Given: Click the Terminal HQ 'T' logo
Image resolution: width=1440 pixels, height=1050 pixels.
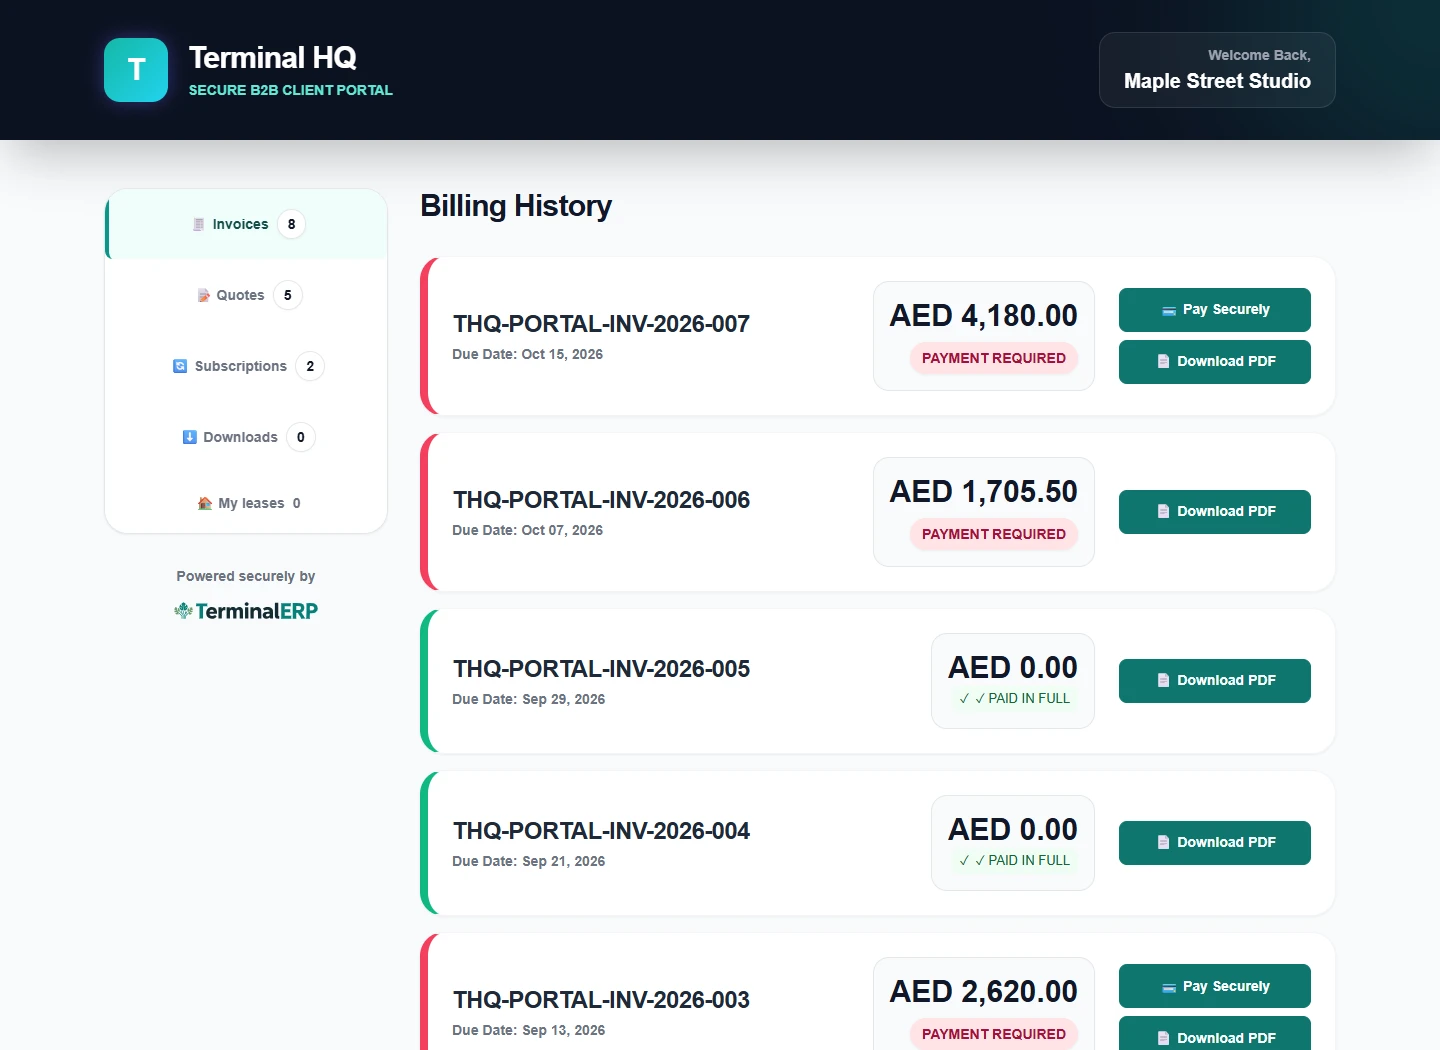Looking at the screenshot, I should 136,70.
